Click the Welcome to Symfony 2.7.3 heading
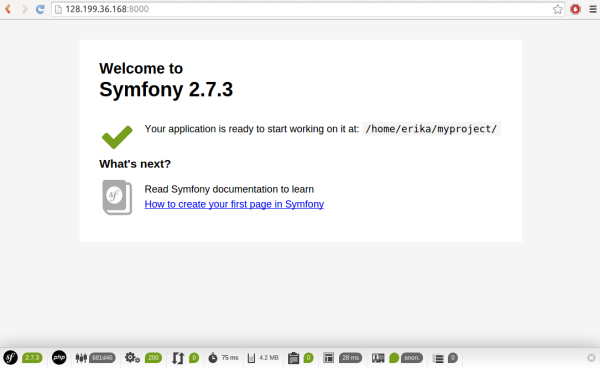This screenshot has height=368, width=600. [x=166, y=80]
